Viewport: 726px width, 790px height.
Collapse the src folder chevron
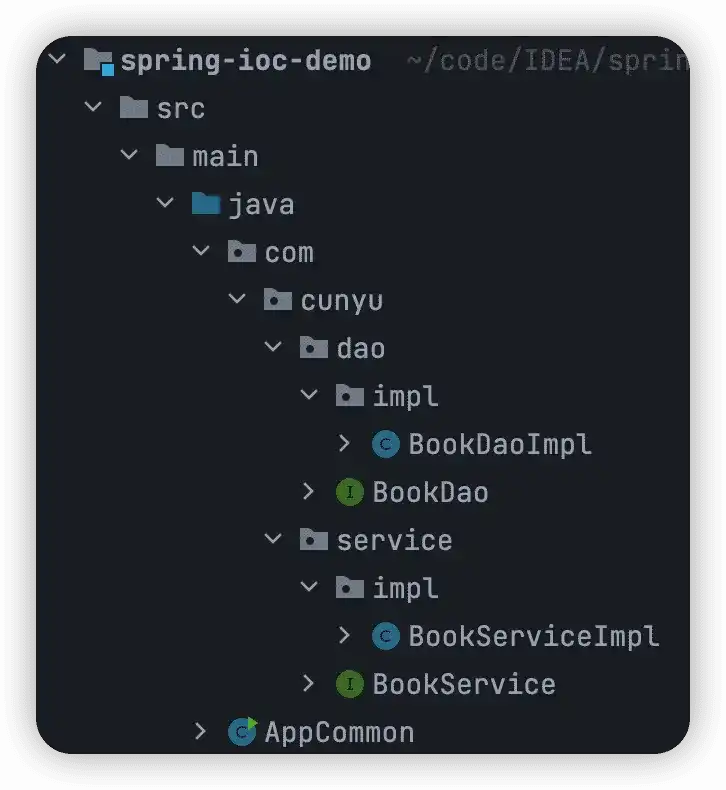click(x=93, y=108)
